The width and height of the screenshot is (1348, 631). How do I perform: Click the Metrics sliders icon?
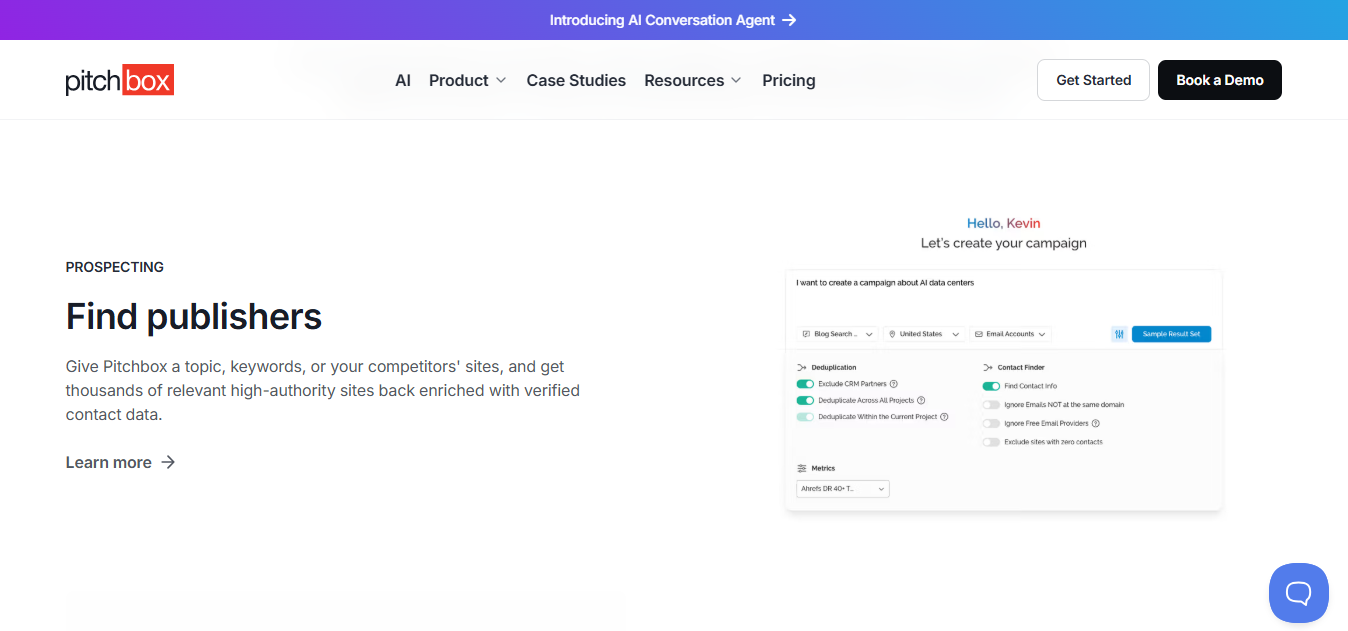coord(802,468)
